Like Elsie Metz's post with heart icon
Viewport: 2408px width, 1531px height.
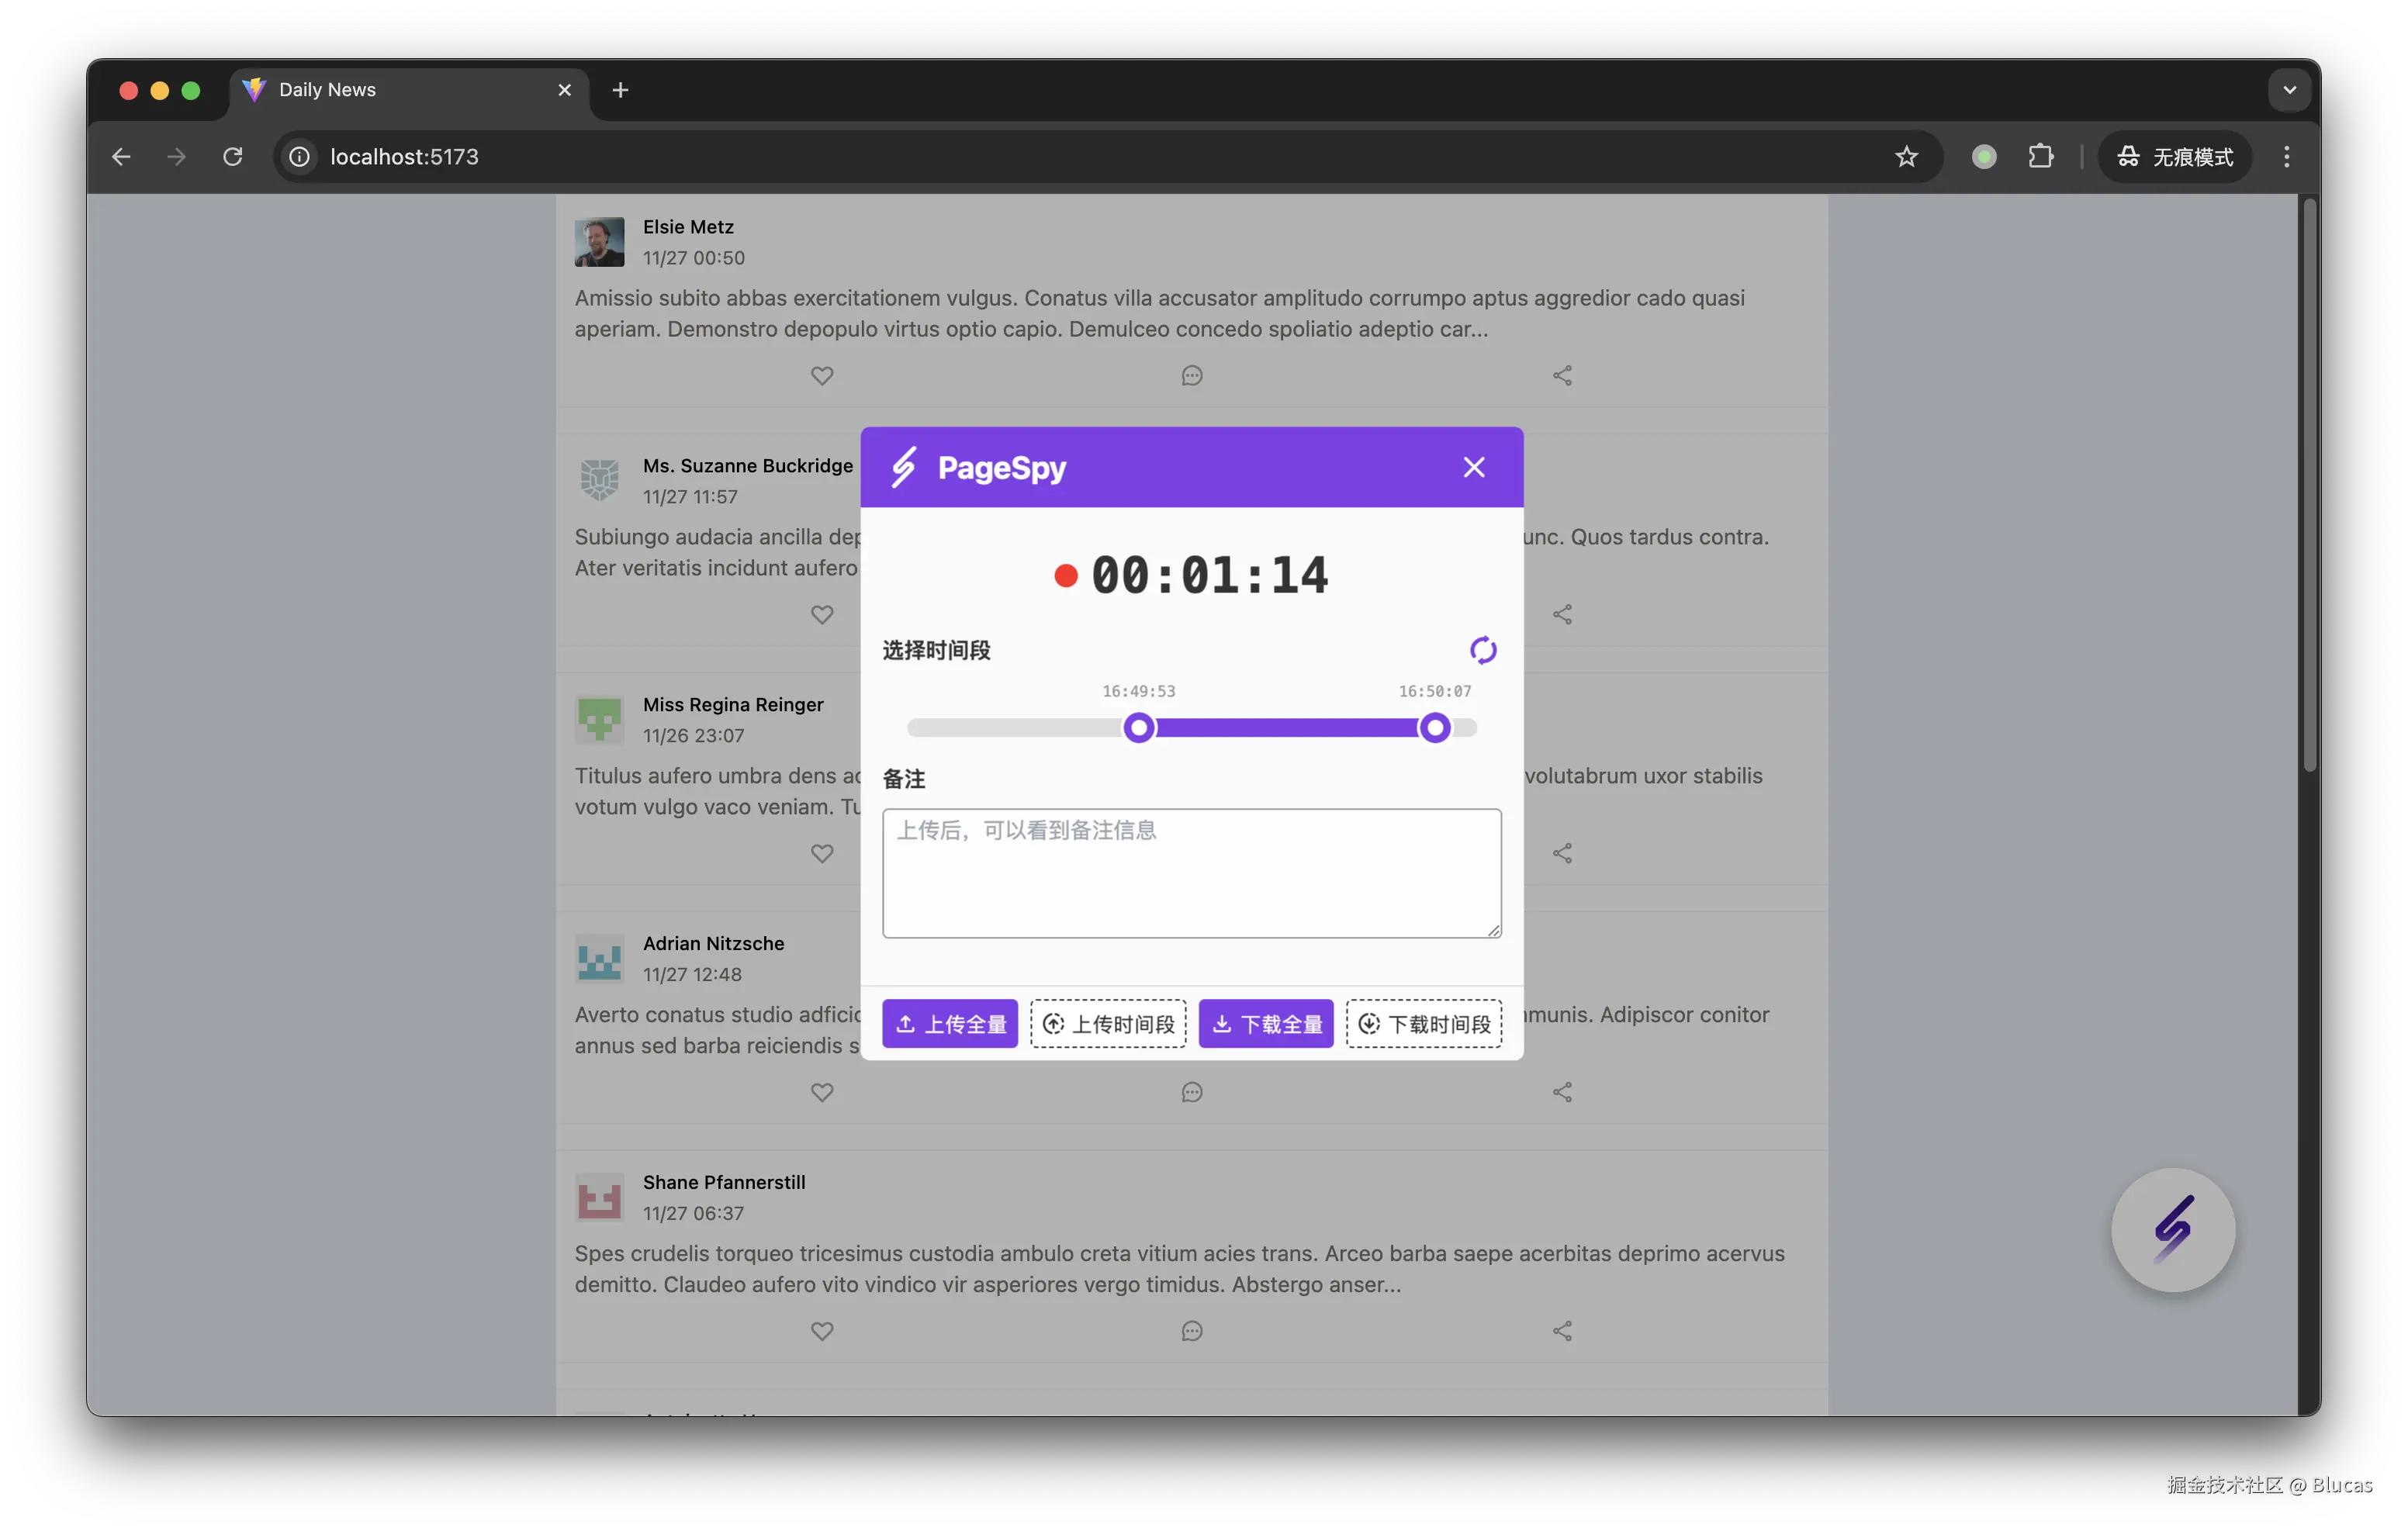(821, 376)
